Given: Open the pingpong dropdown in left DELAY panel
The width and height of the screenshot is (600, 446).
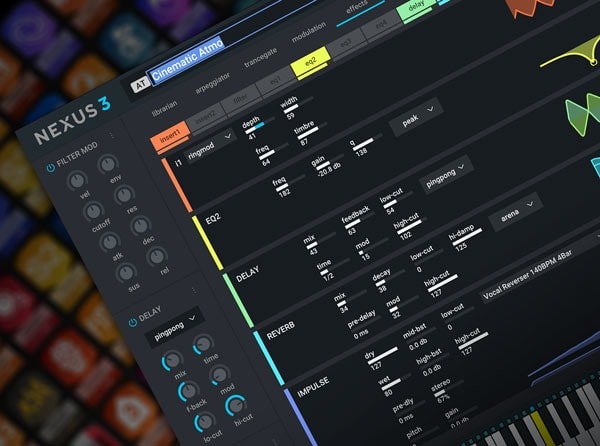Looking at the screenshot, I should pos(174,328).
